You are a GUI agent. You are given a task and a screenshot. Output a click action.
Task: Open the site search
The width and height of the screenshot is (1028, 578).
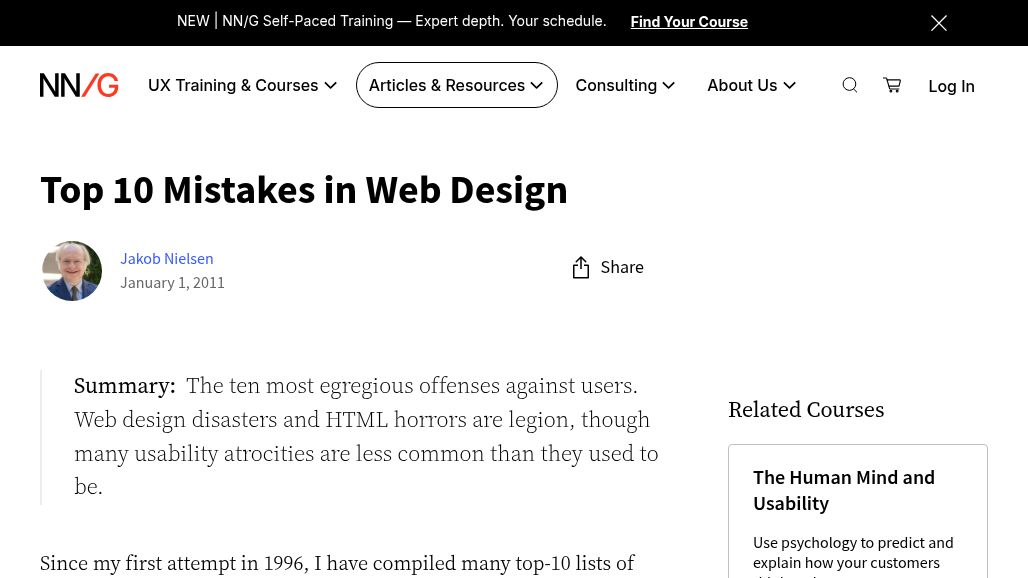[x=849, y=85]
